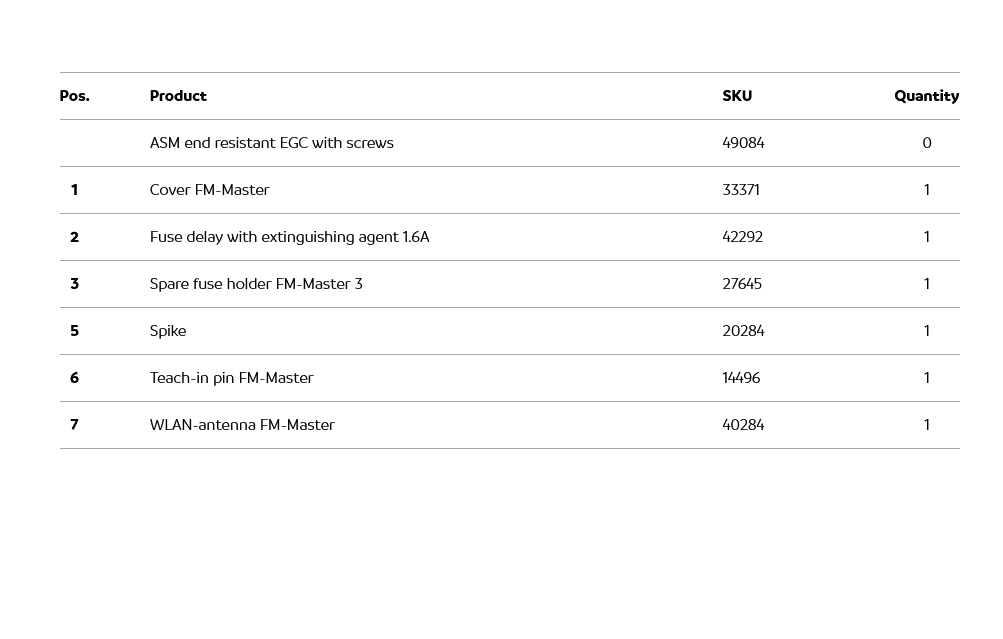Select ASM end resistant EGC with screws
Image resolution: width=1003 pixels, height=639 pixels.
(271, 143)
